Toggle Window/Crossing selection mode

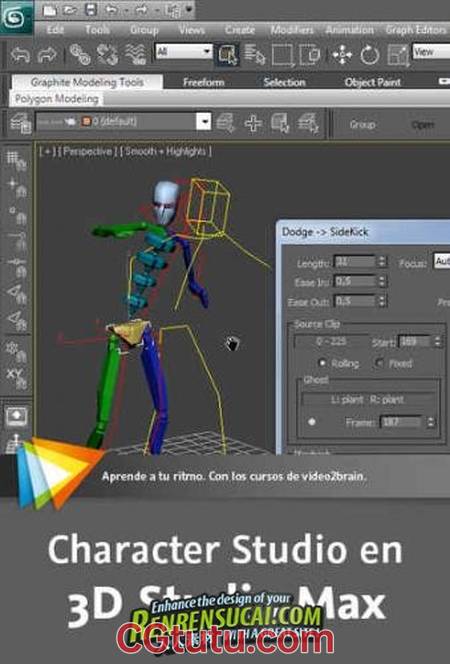(310, 55)
